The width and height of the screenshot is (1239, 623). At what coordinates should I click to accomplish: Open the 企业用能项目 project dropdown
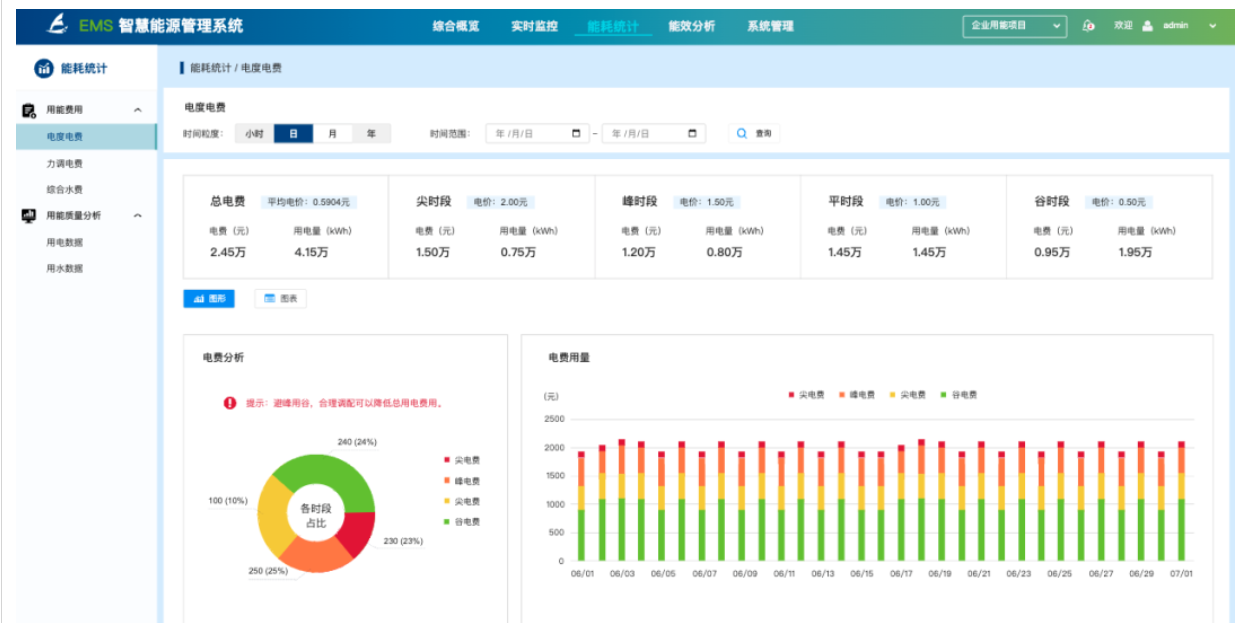pyautogui.click(x=1015, y=26)
